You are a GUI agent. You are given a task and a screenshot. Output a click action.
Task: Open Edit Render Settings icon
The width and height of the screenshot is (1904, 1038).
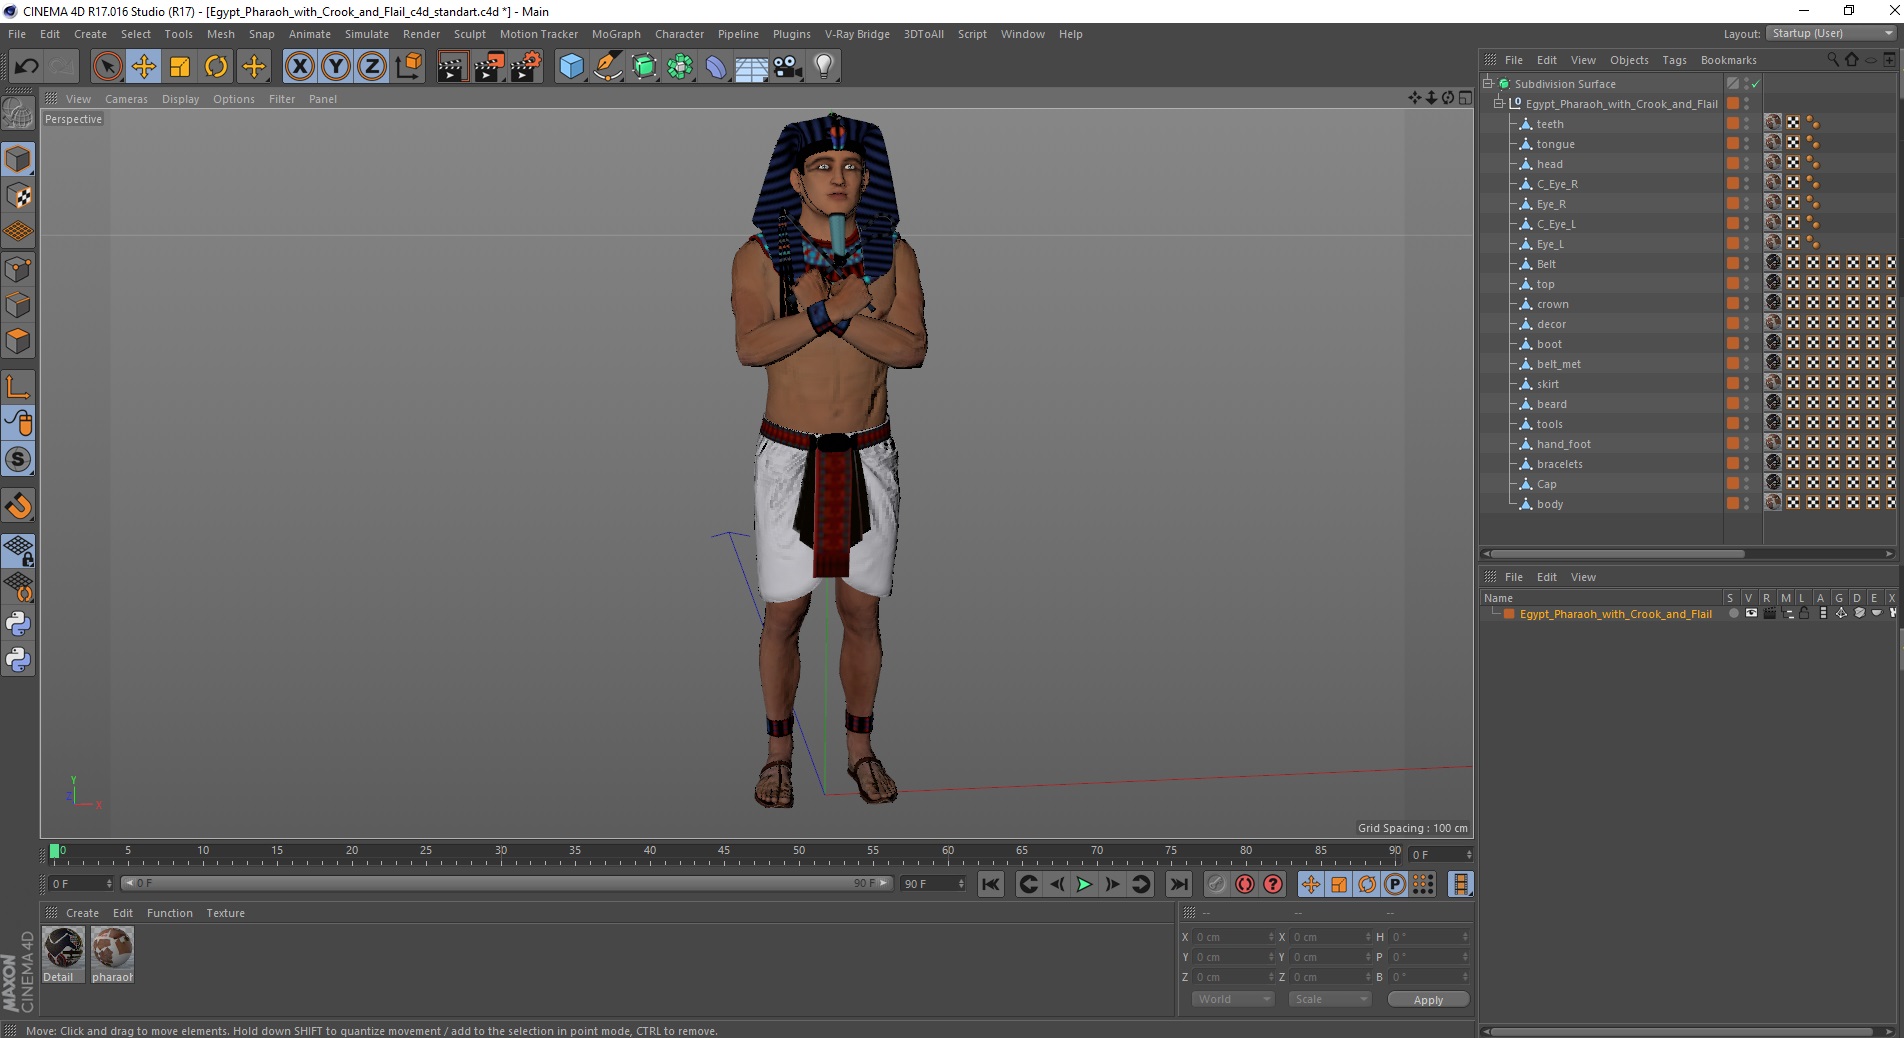coord(525,67)
